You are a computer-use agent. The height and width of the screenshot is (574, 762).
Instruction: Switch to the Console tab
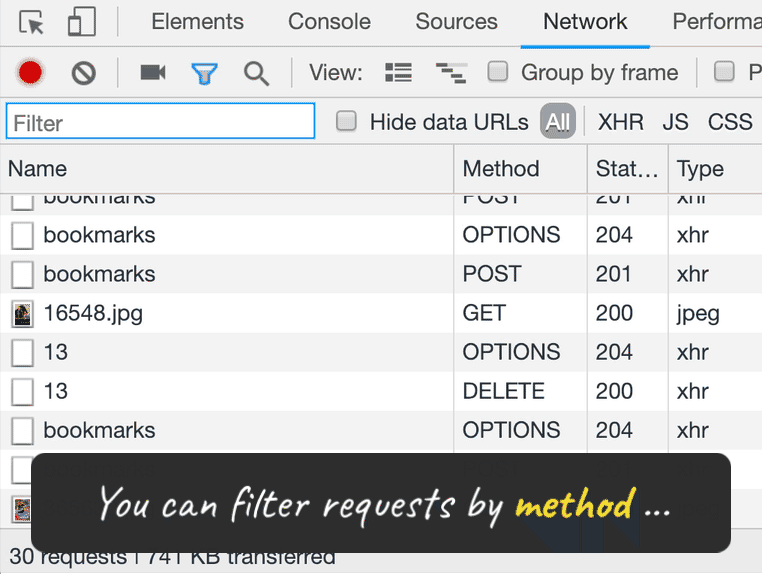329,22
